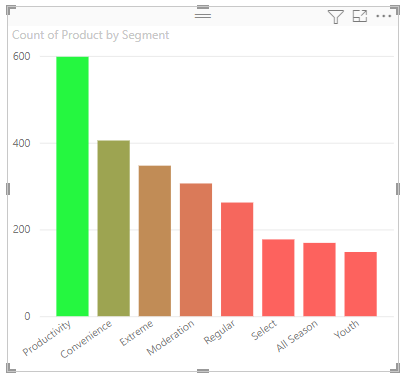
Task: Click the right edge middle resize handle
Action: (398, 189)
